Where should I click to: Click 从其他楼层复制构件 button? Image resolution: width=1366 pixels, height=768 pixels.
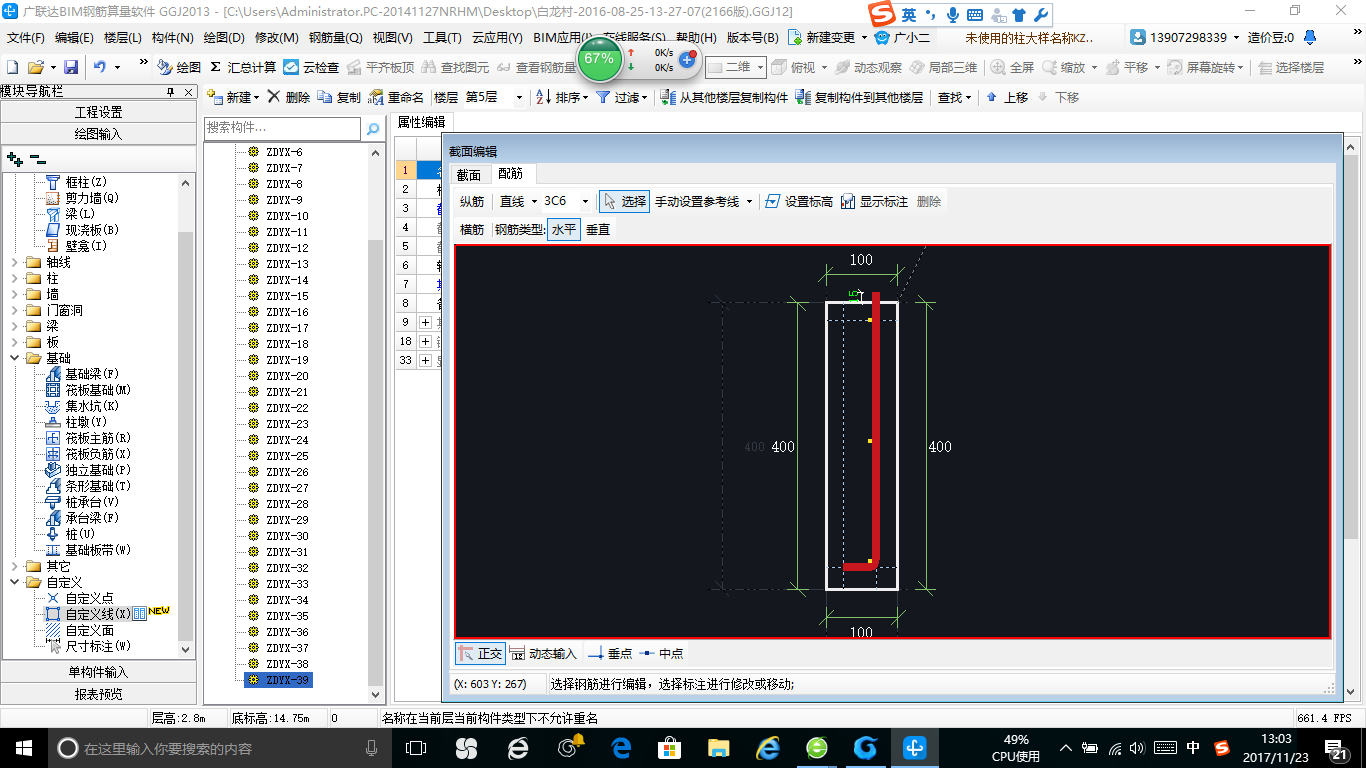pyautogui.click(x=725, y=97)
